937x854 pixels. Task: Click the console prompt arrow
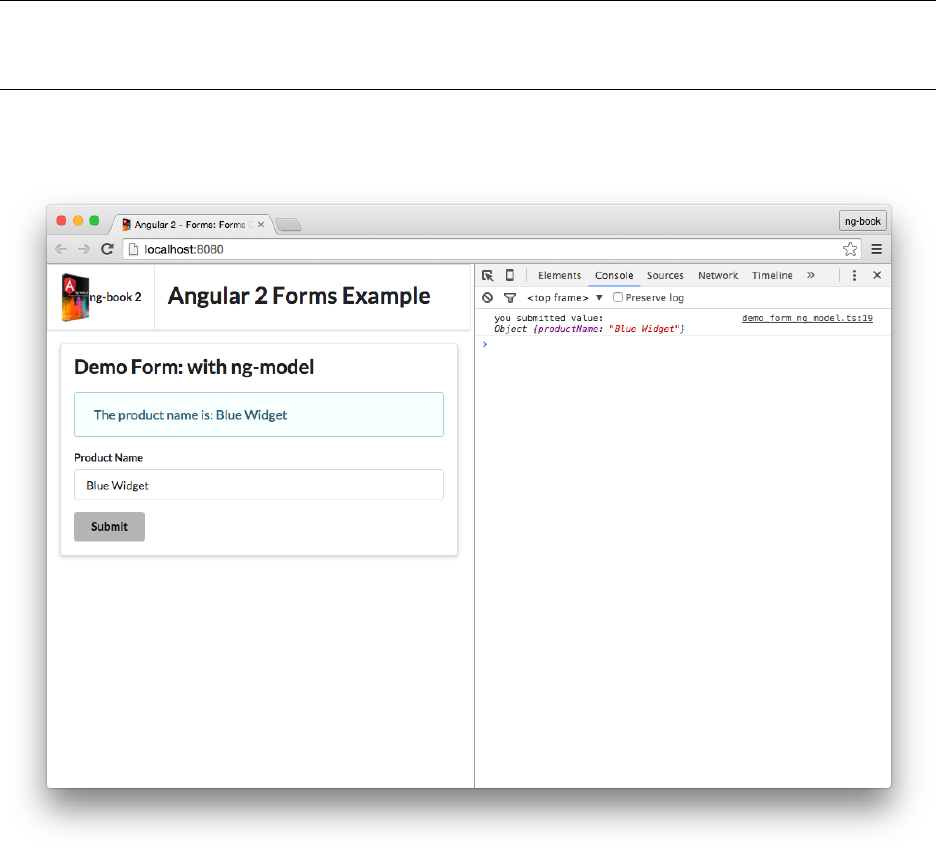[485, 344]
